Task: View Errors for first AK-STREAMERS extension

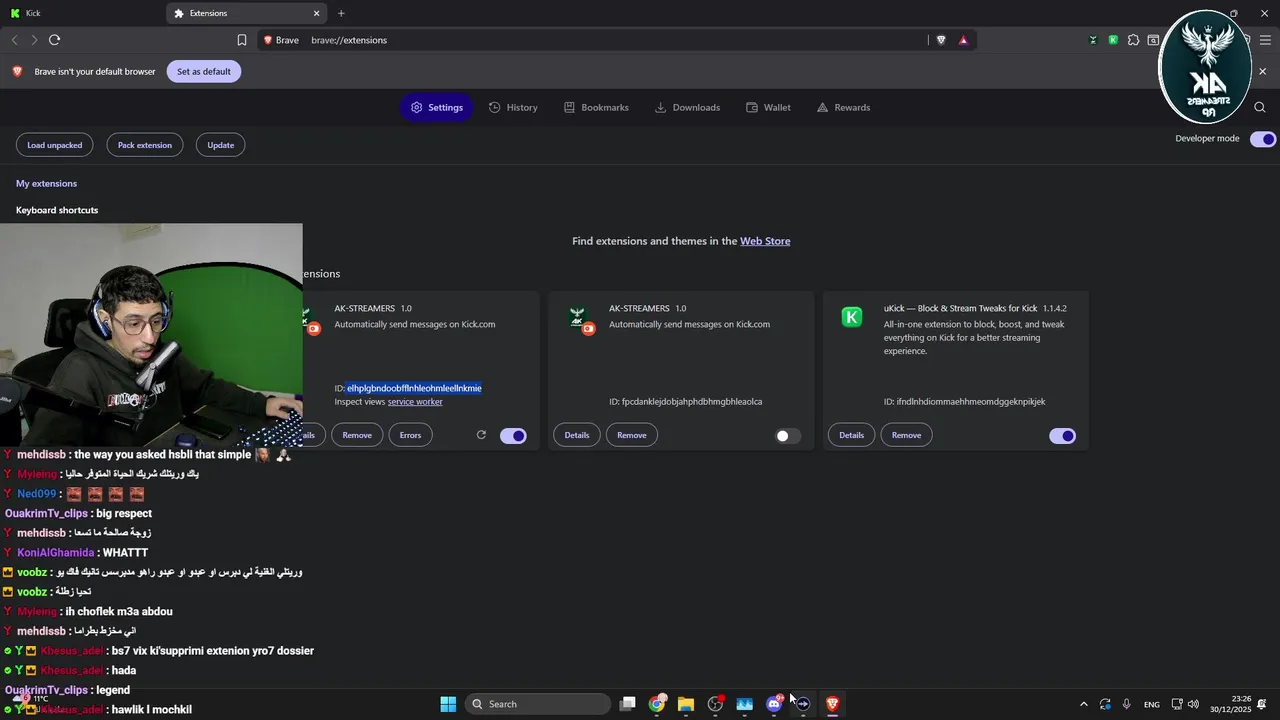Action: click(410, 435)
